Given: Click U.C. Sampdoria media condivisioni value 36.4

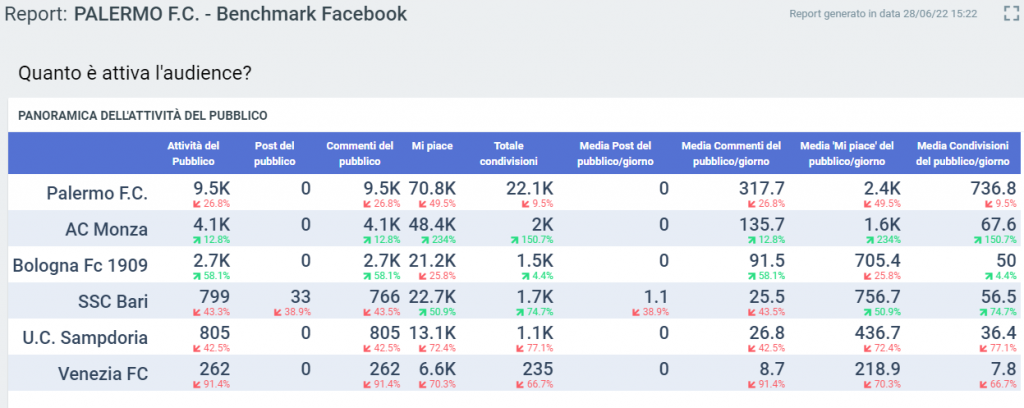Looking at the screenshot, I should [999, 334].
